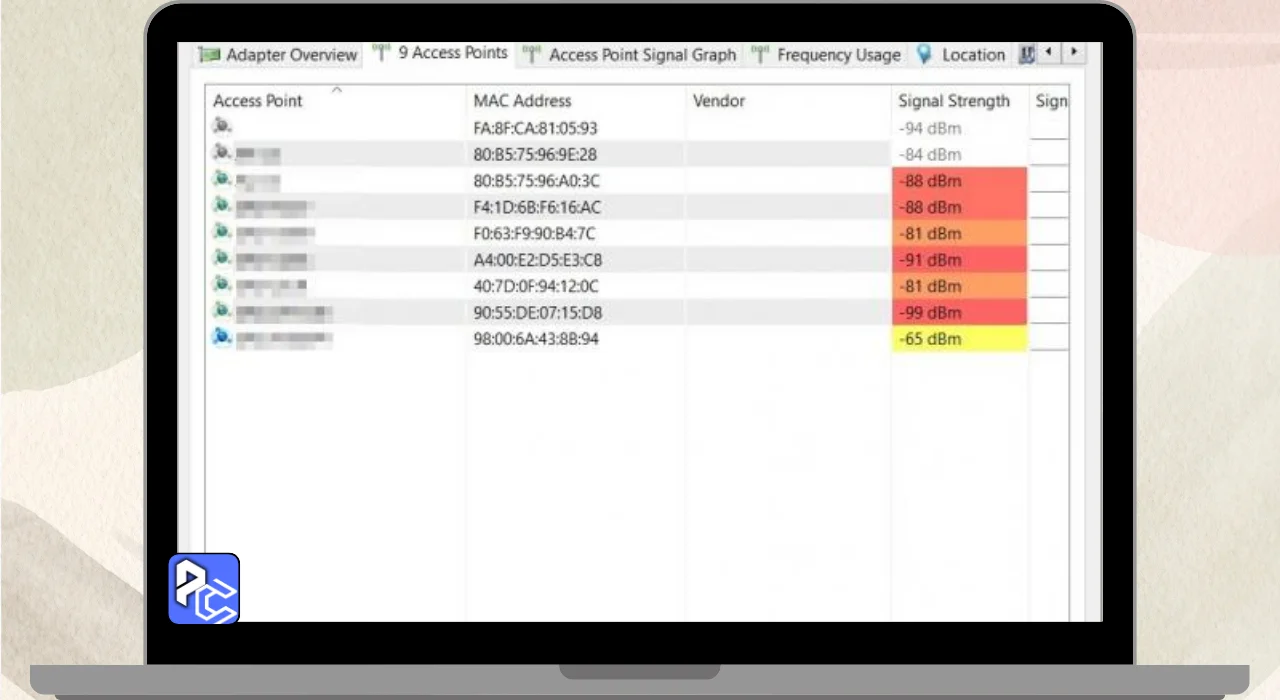Screen dimensions: 1280x700
Task: Click the -84 dBm signal strength cell
Action: (959, 154)
